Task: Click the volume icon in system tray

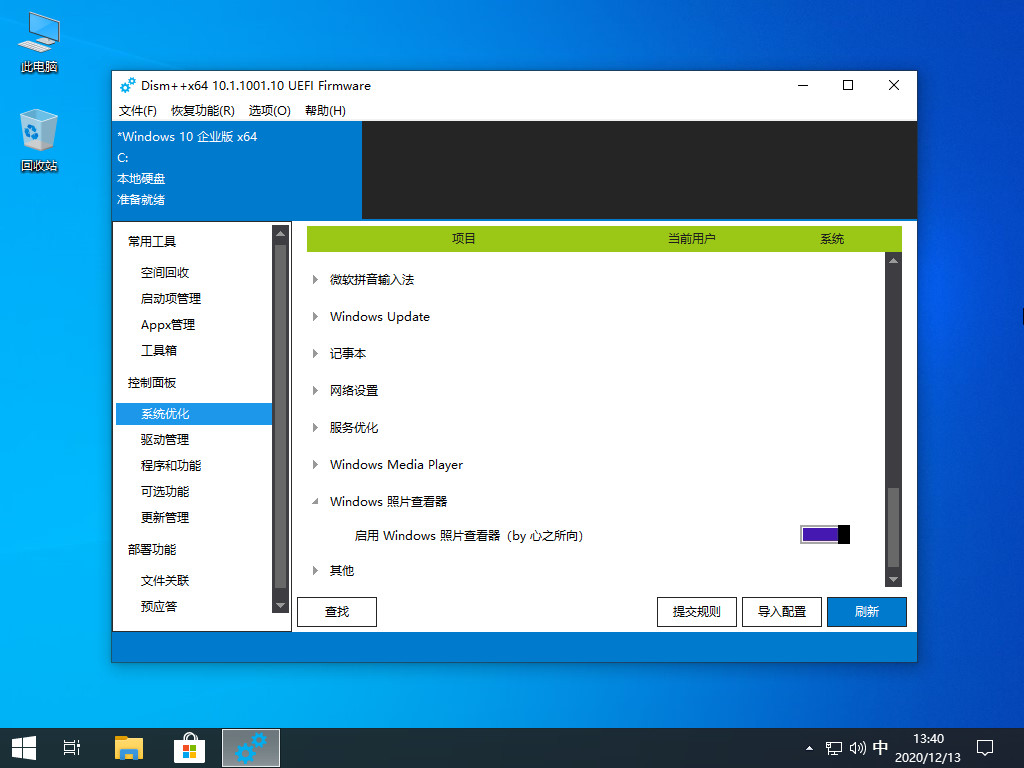Action: click(x=855, y=747)
